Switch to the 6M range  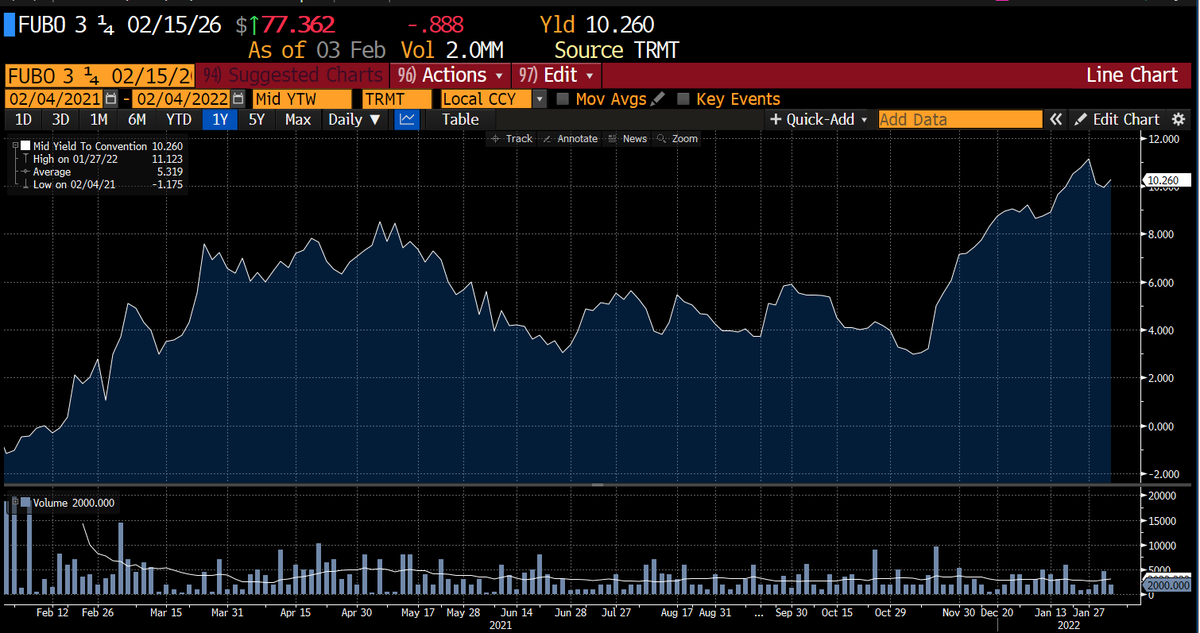pos(137,119)
